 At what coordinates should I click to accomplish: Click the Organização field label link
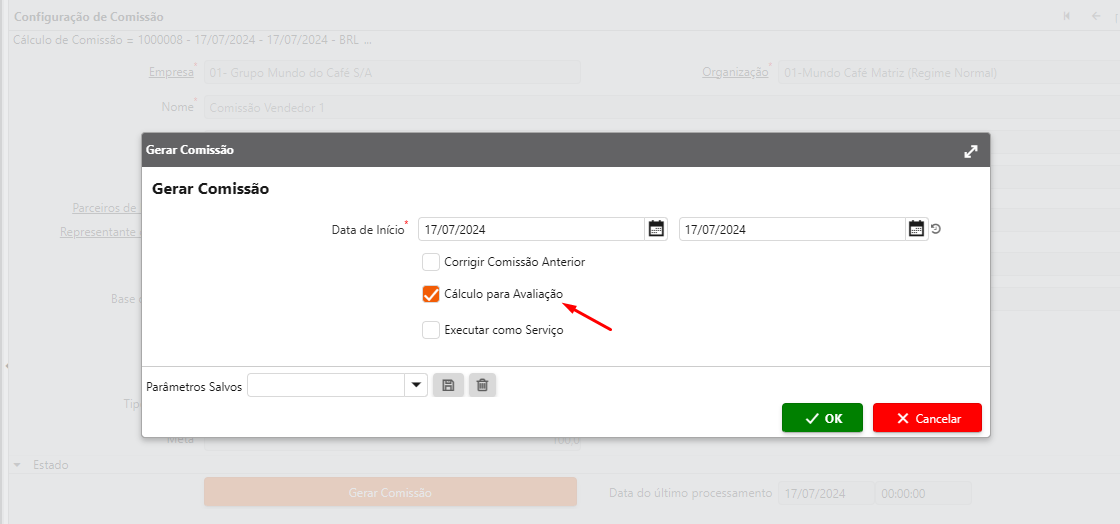click(735, 72)
